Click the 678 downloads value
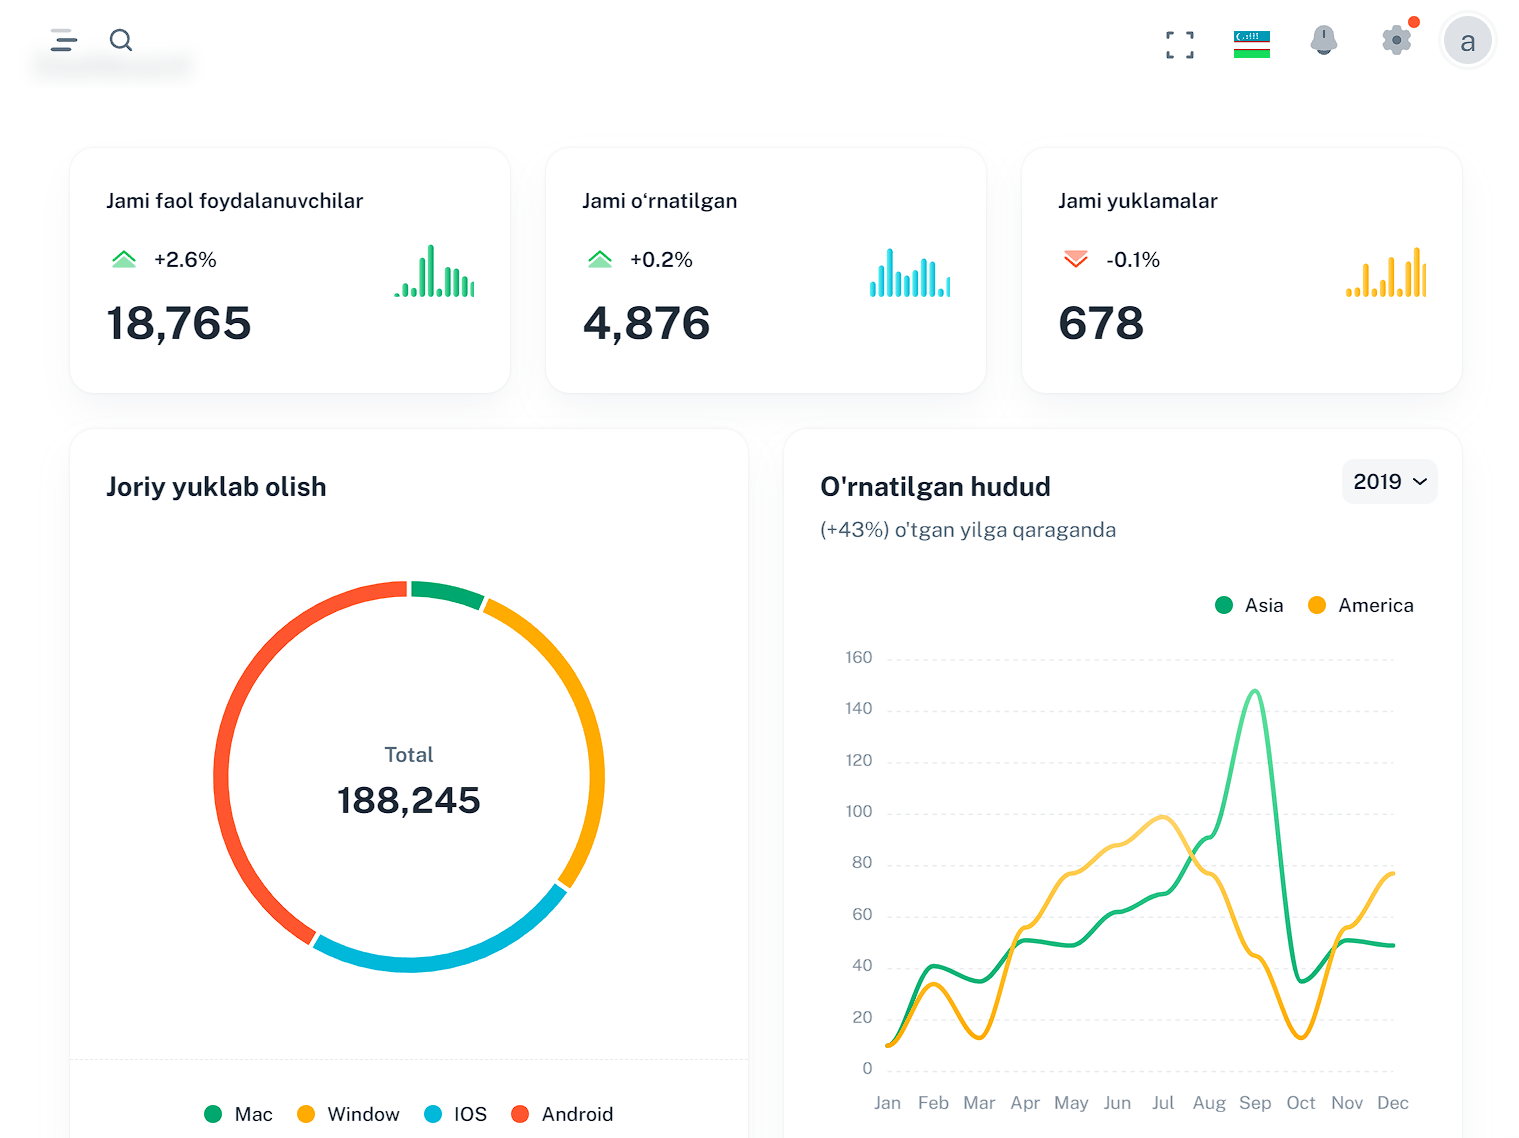 click(1101, 324)
